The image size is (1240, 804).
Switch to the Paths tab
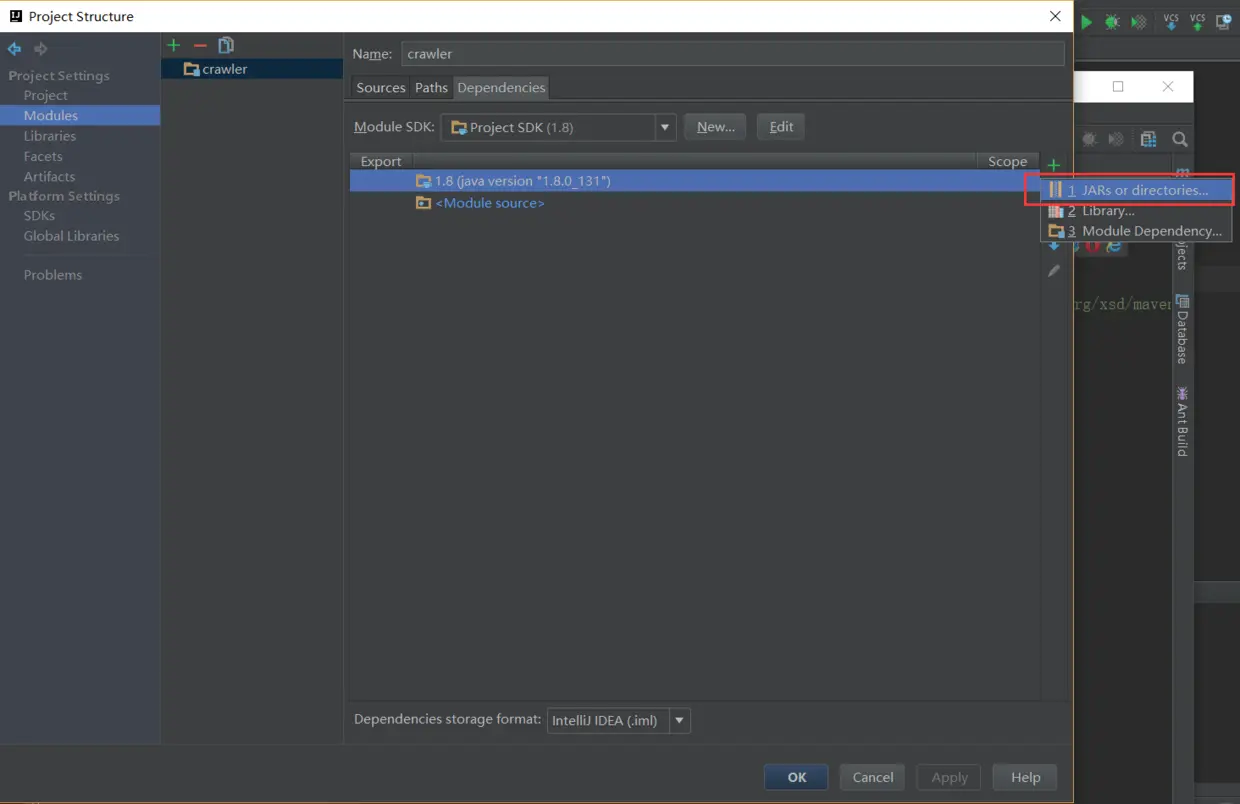(431, 88)
